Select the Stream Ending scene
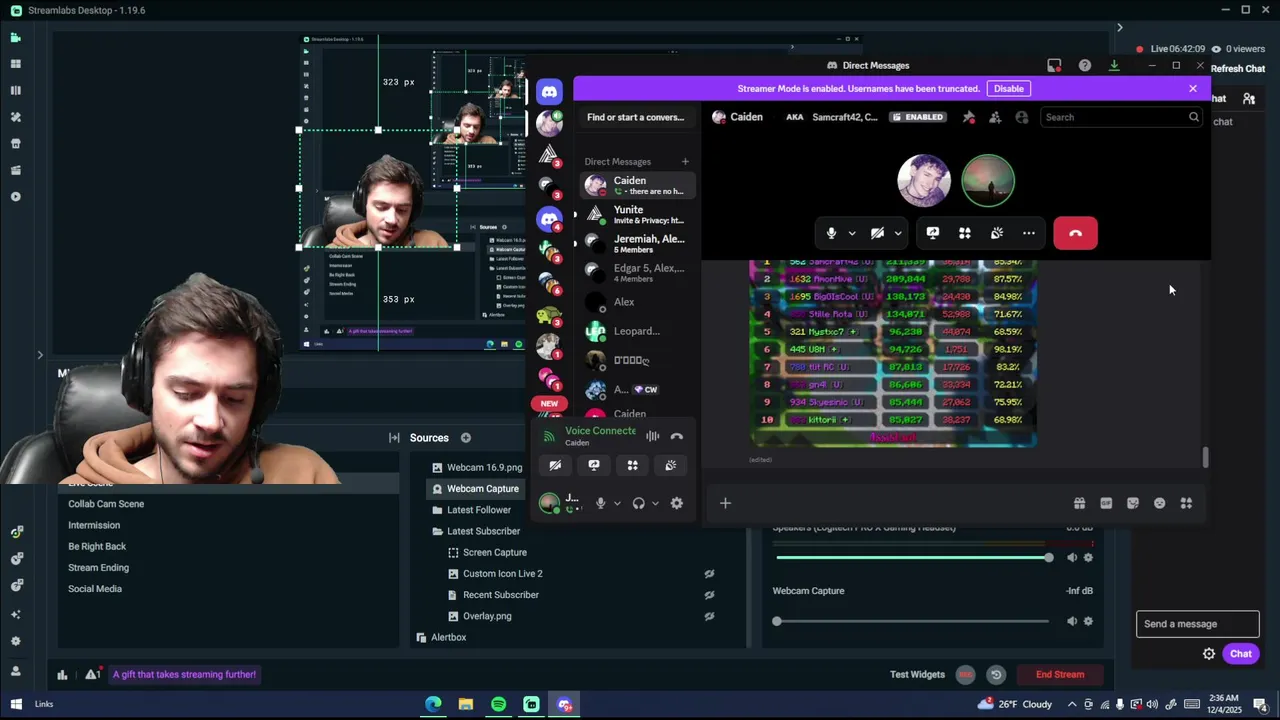This screenshot has width=1280, height=720. [x=98, y=568]
